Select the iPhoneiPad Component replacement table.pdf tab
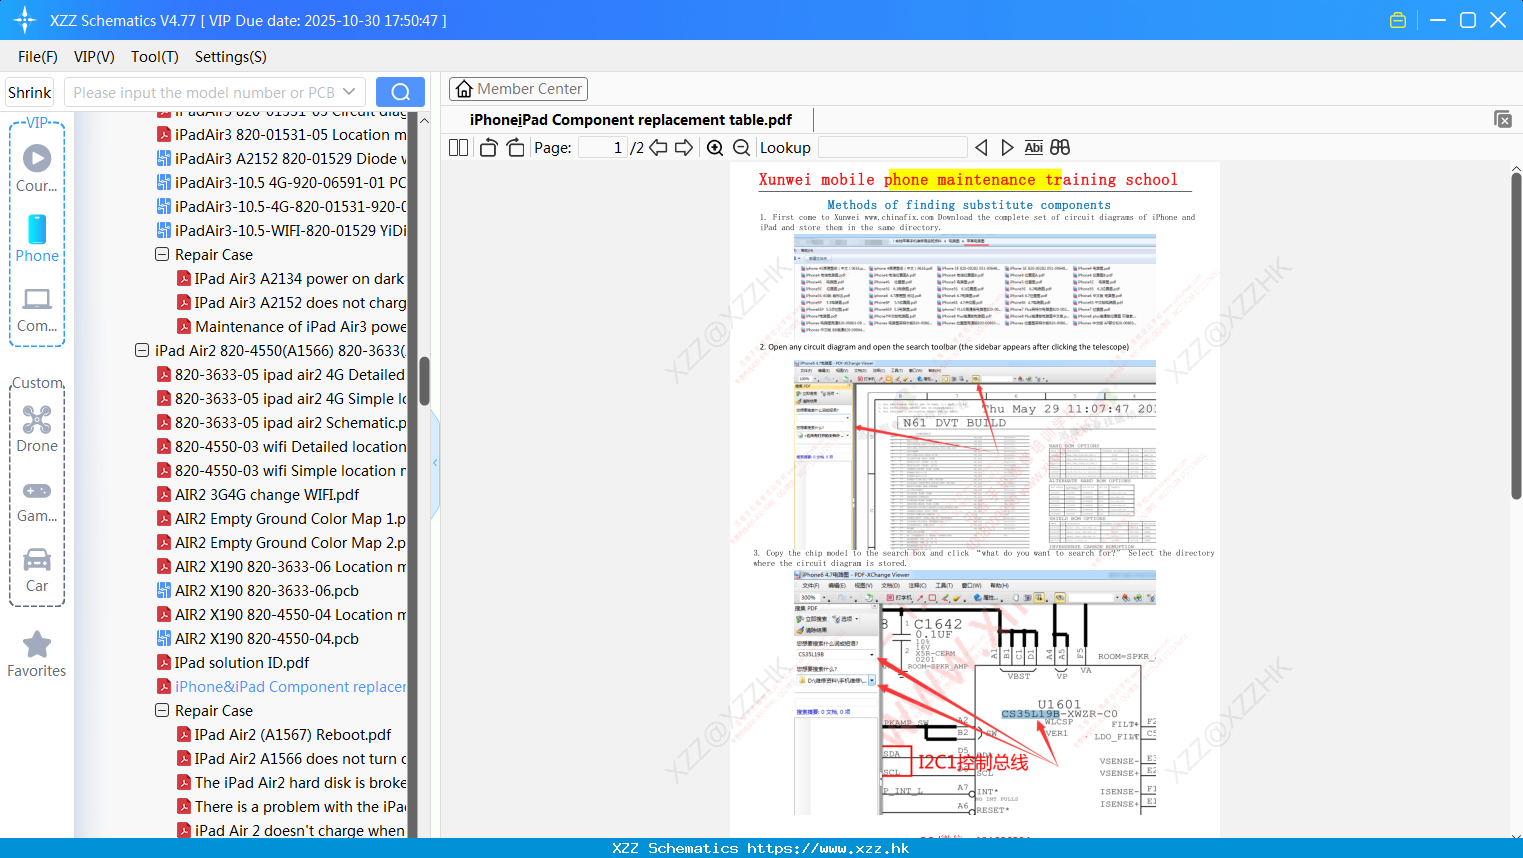 click(x=631, y=120)
